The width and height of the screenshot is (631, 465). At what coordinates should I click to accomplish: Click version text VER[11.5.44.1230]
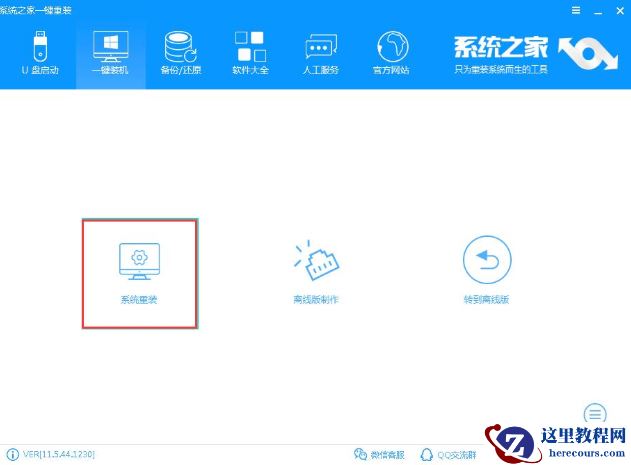59,455
